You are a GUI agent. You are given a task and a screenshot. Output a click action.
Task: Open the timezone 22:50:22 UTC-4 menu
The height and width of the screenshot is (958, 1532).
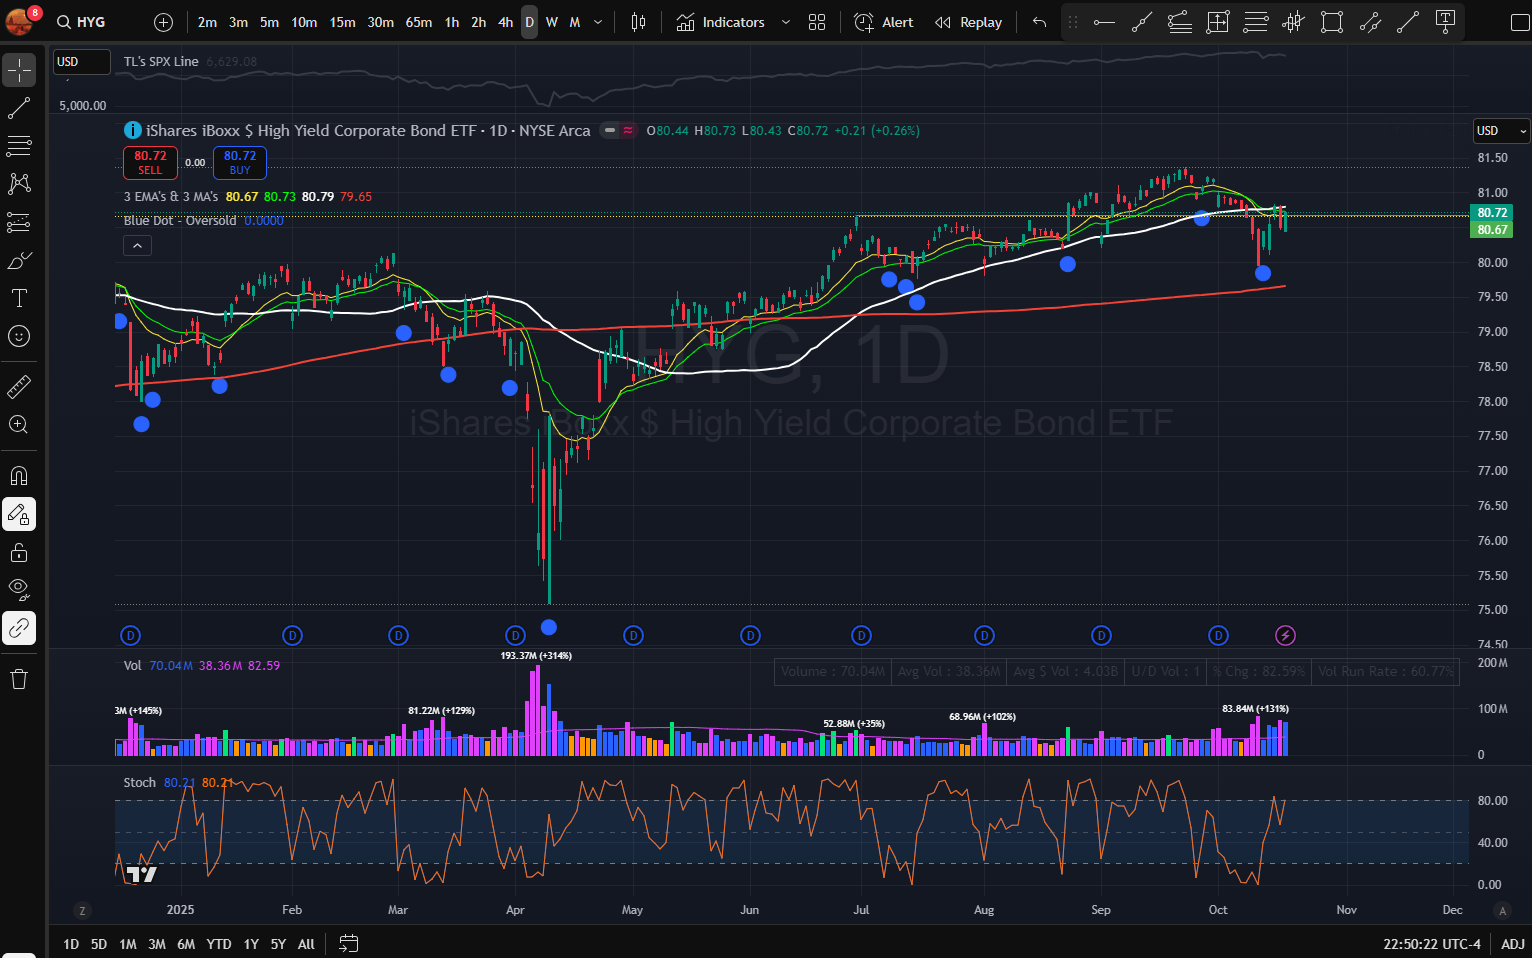pos(1432,944)
